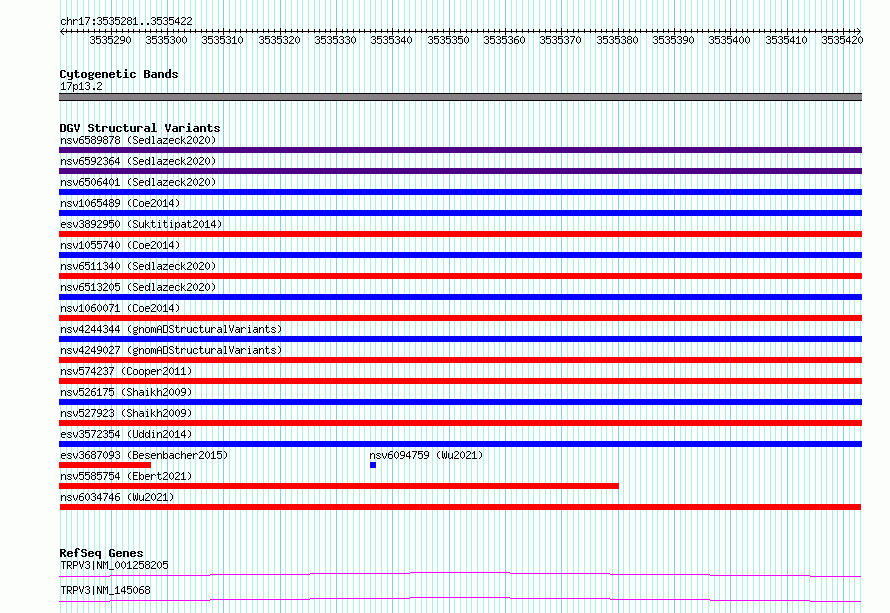Click nsv574237 (Cooper2011) label
This screenshot has height=613, width=890.
pos(126,371)
